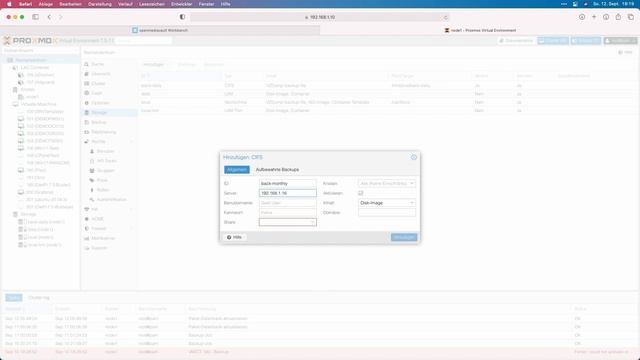Click the ID field with back-monthly
Viewport: 640px width, 360px height.
click(287, 184)
